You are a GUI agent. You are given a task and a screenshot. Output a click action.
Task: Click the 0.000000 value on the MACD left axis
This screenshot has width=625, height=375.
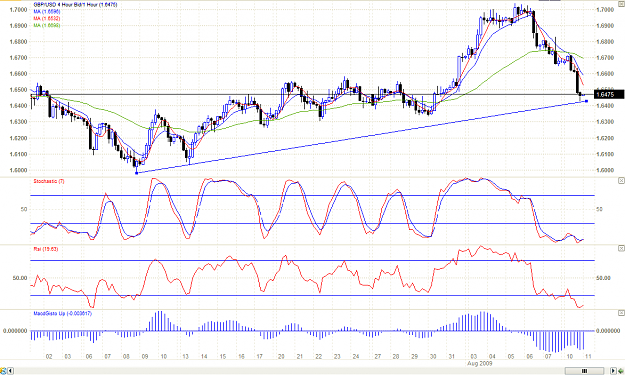pyautogui.click(x=15, y=331)
